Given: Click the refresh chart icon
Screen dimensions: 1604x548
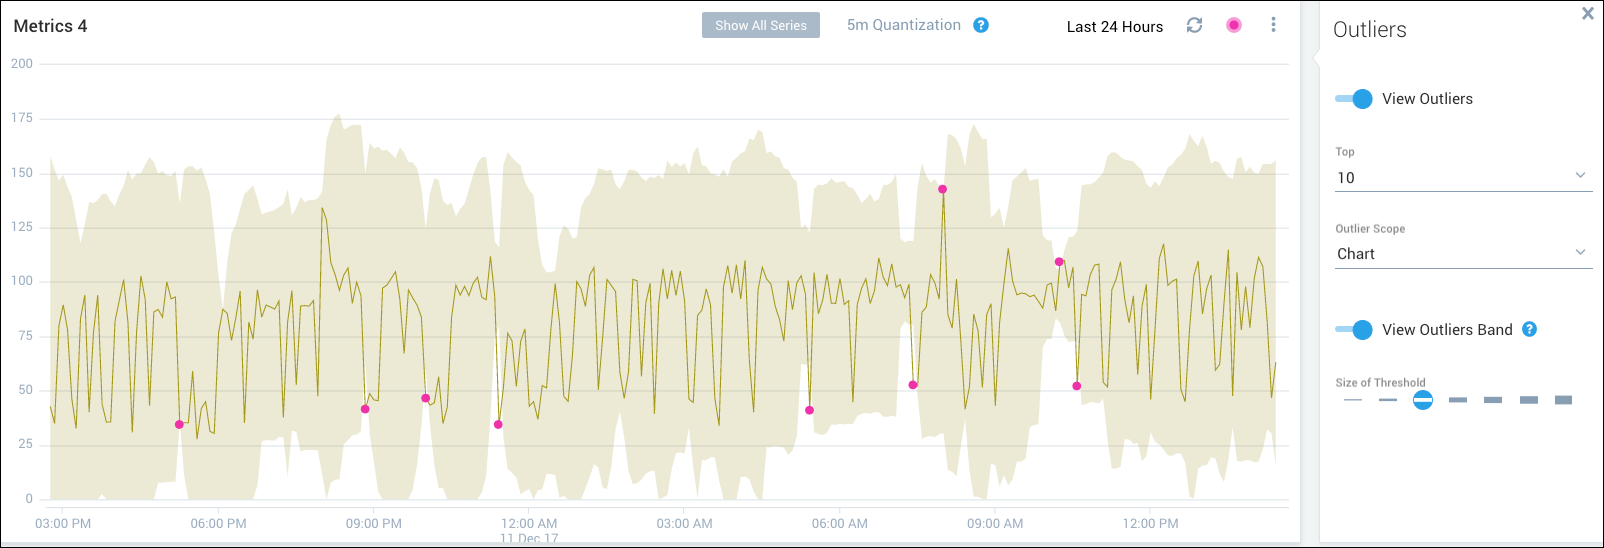Looking at the screenshot, I should tap(1194, 25).
